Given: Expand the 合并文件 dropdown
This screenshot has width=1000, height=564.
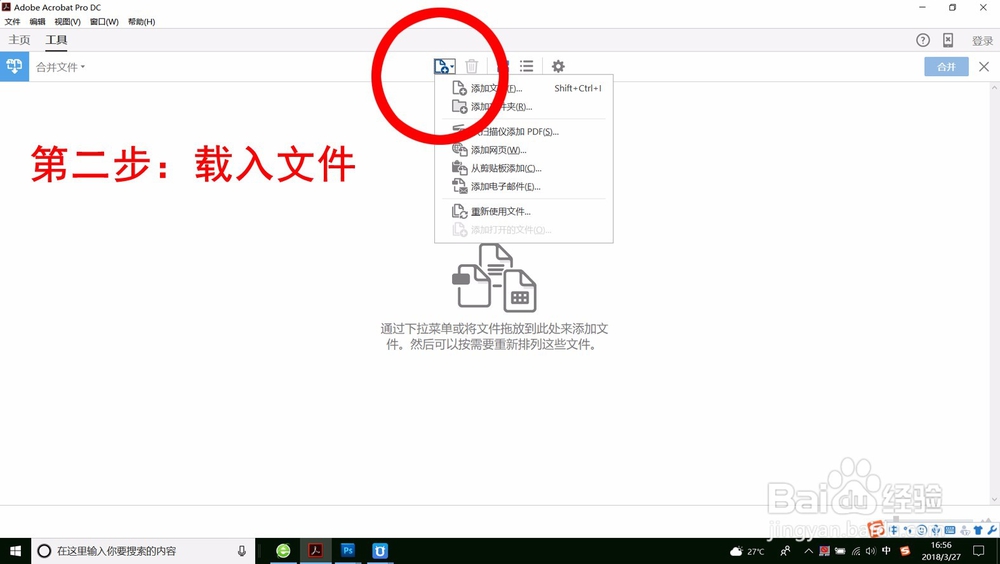Looking at the screenshot, I should 61,67.
